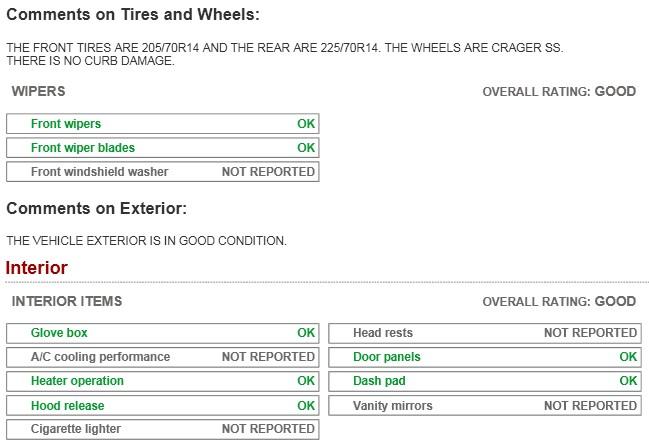Select Front windshield washer row
The image size is (649, 444).
point(163,172)
